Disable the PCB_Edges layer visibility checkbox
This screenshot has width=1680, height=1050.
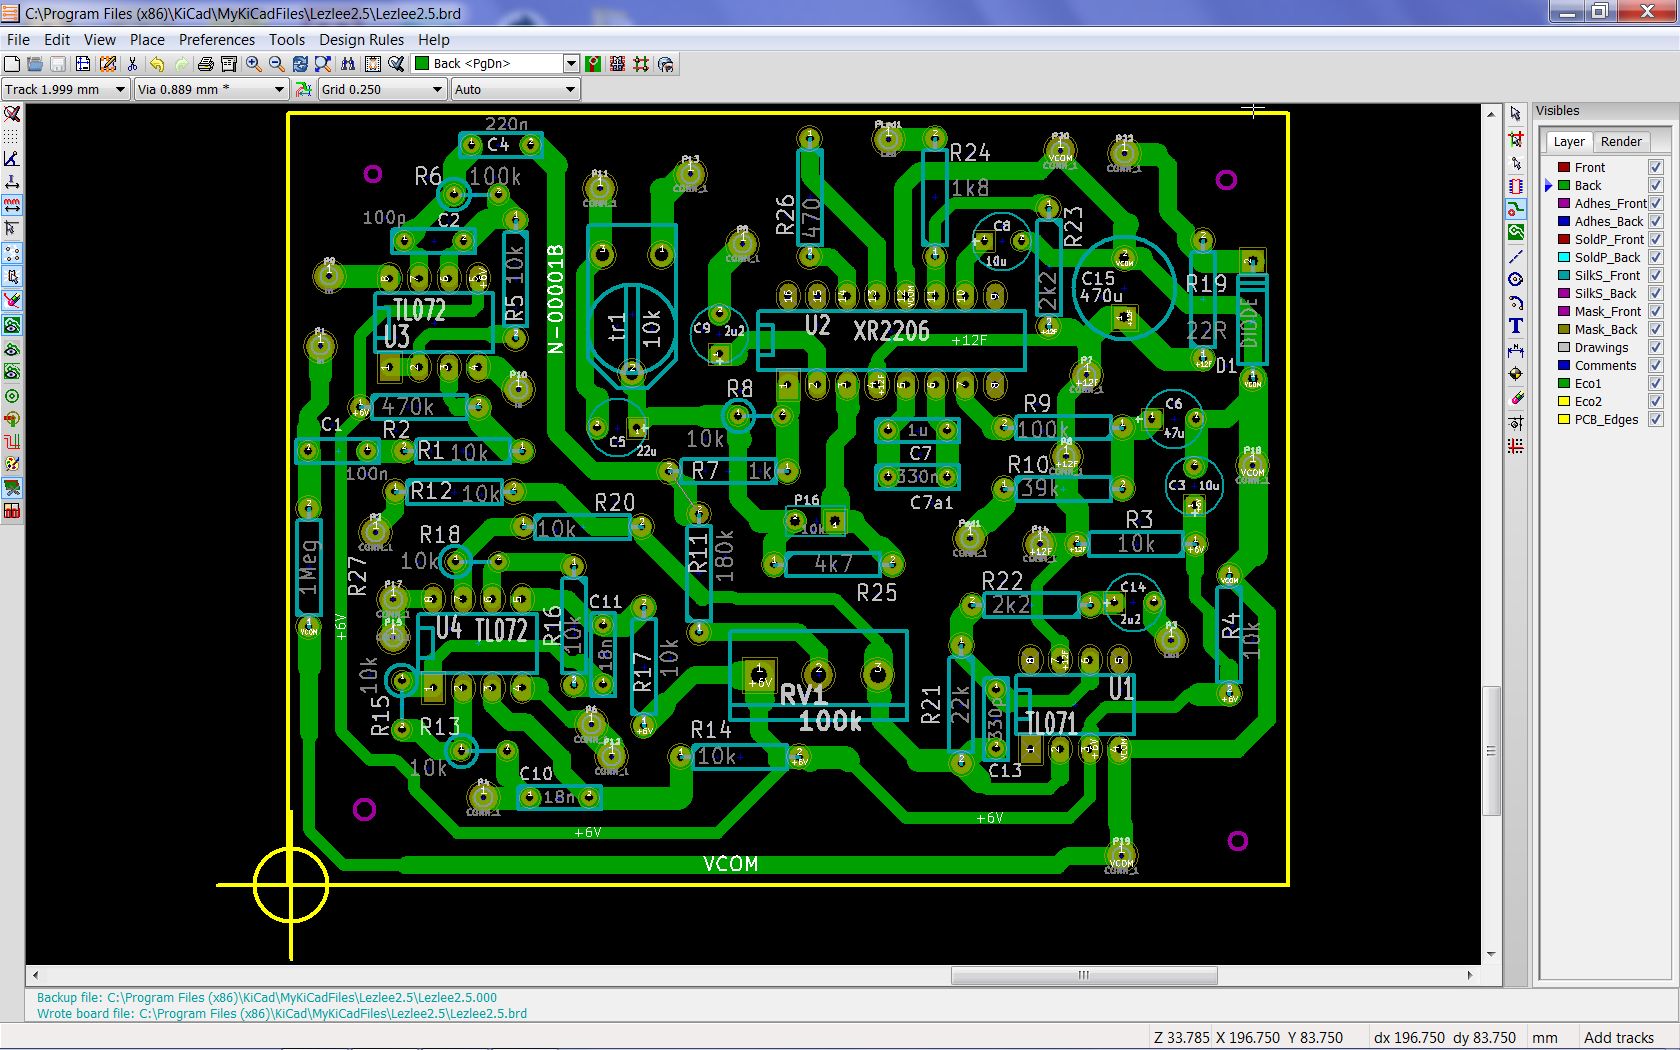click(1656, 420)
